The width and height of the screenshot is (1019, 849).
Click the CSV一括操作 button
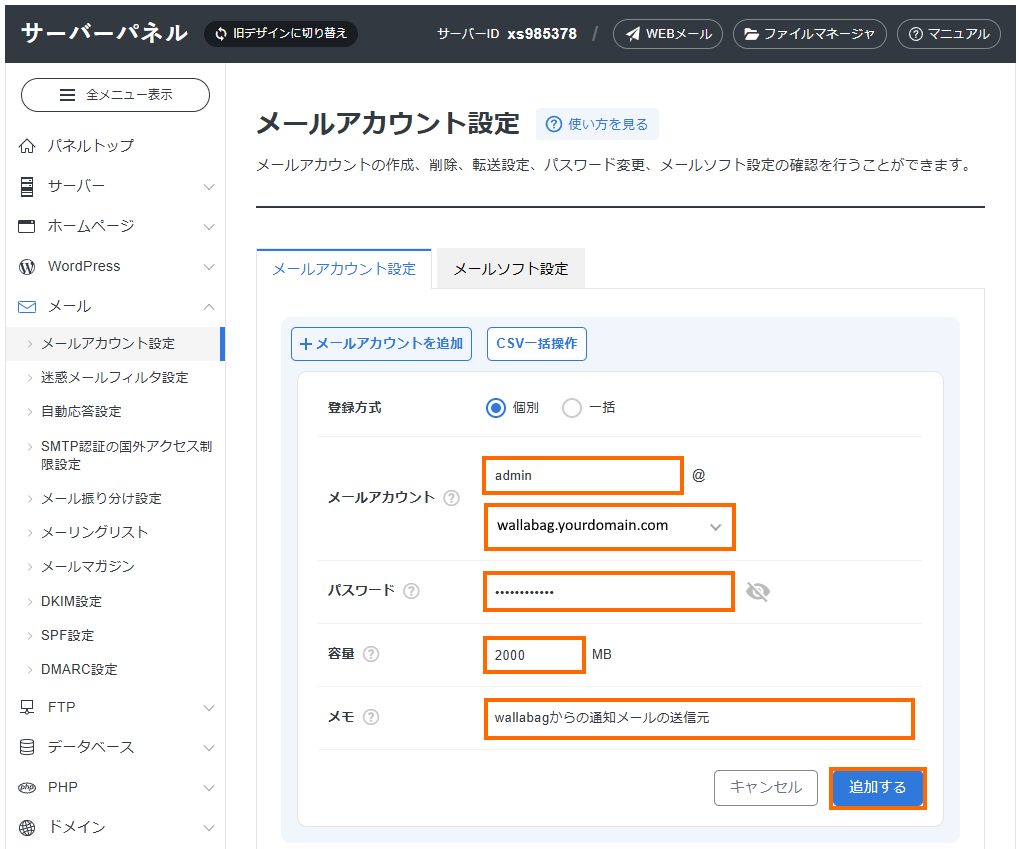(537, 344)
